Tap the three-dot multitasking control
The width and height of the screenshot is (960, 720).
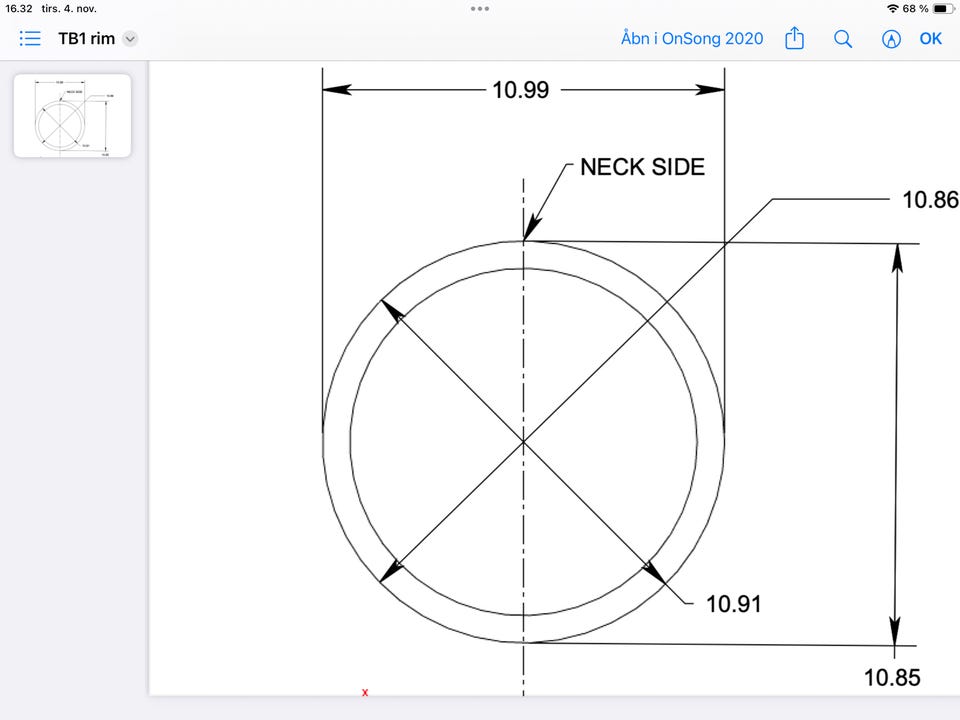click(x=479, y=9)
